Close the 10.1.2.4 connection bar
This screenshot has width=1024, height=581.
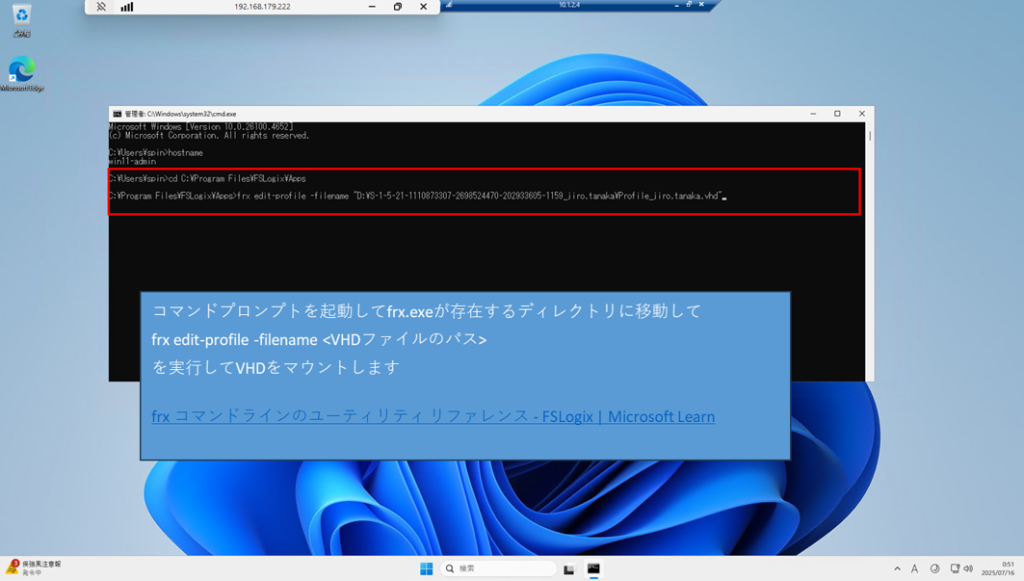point(701,5)
